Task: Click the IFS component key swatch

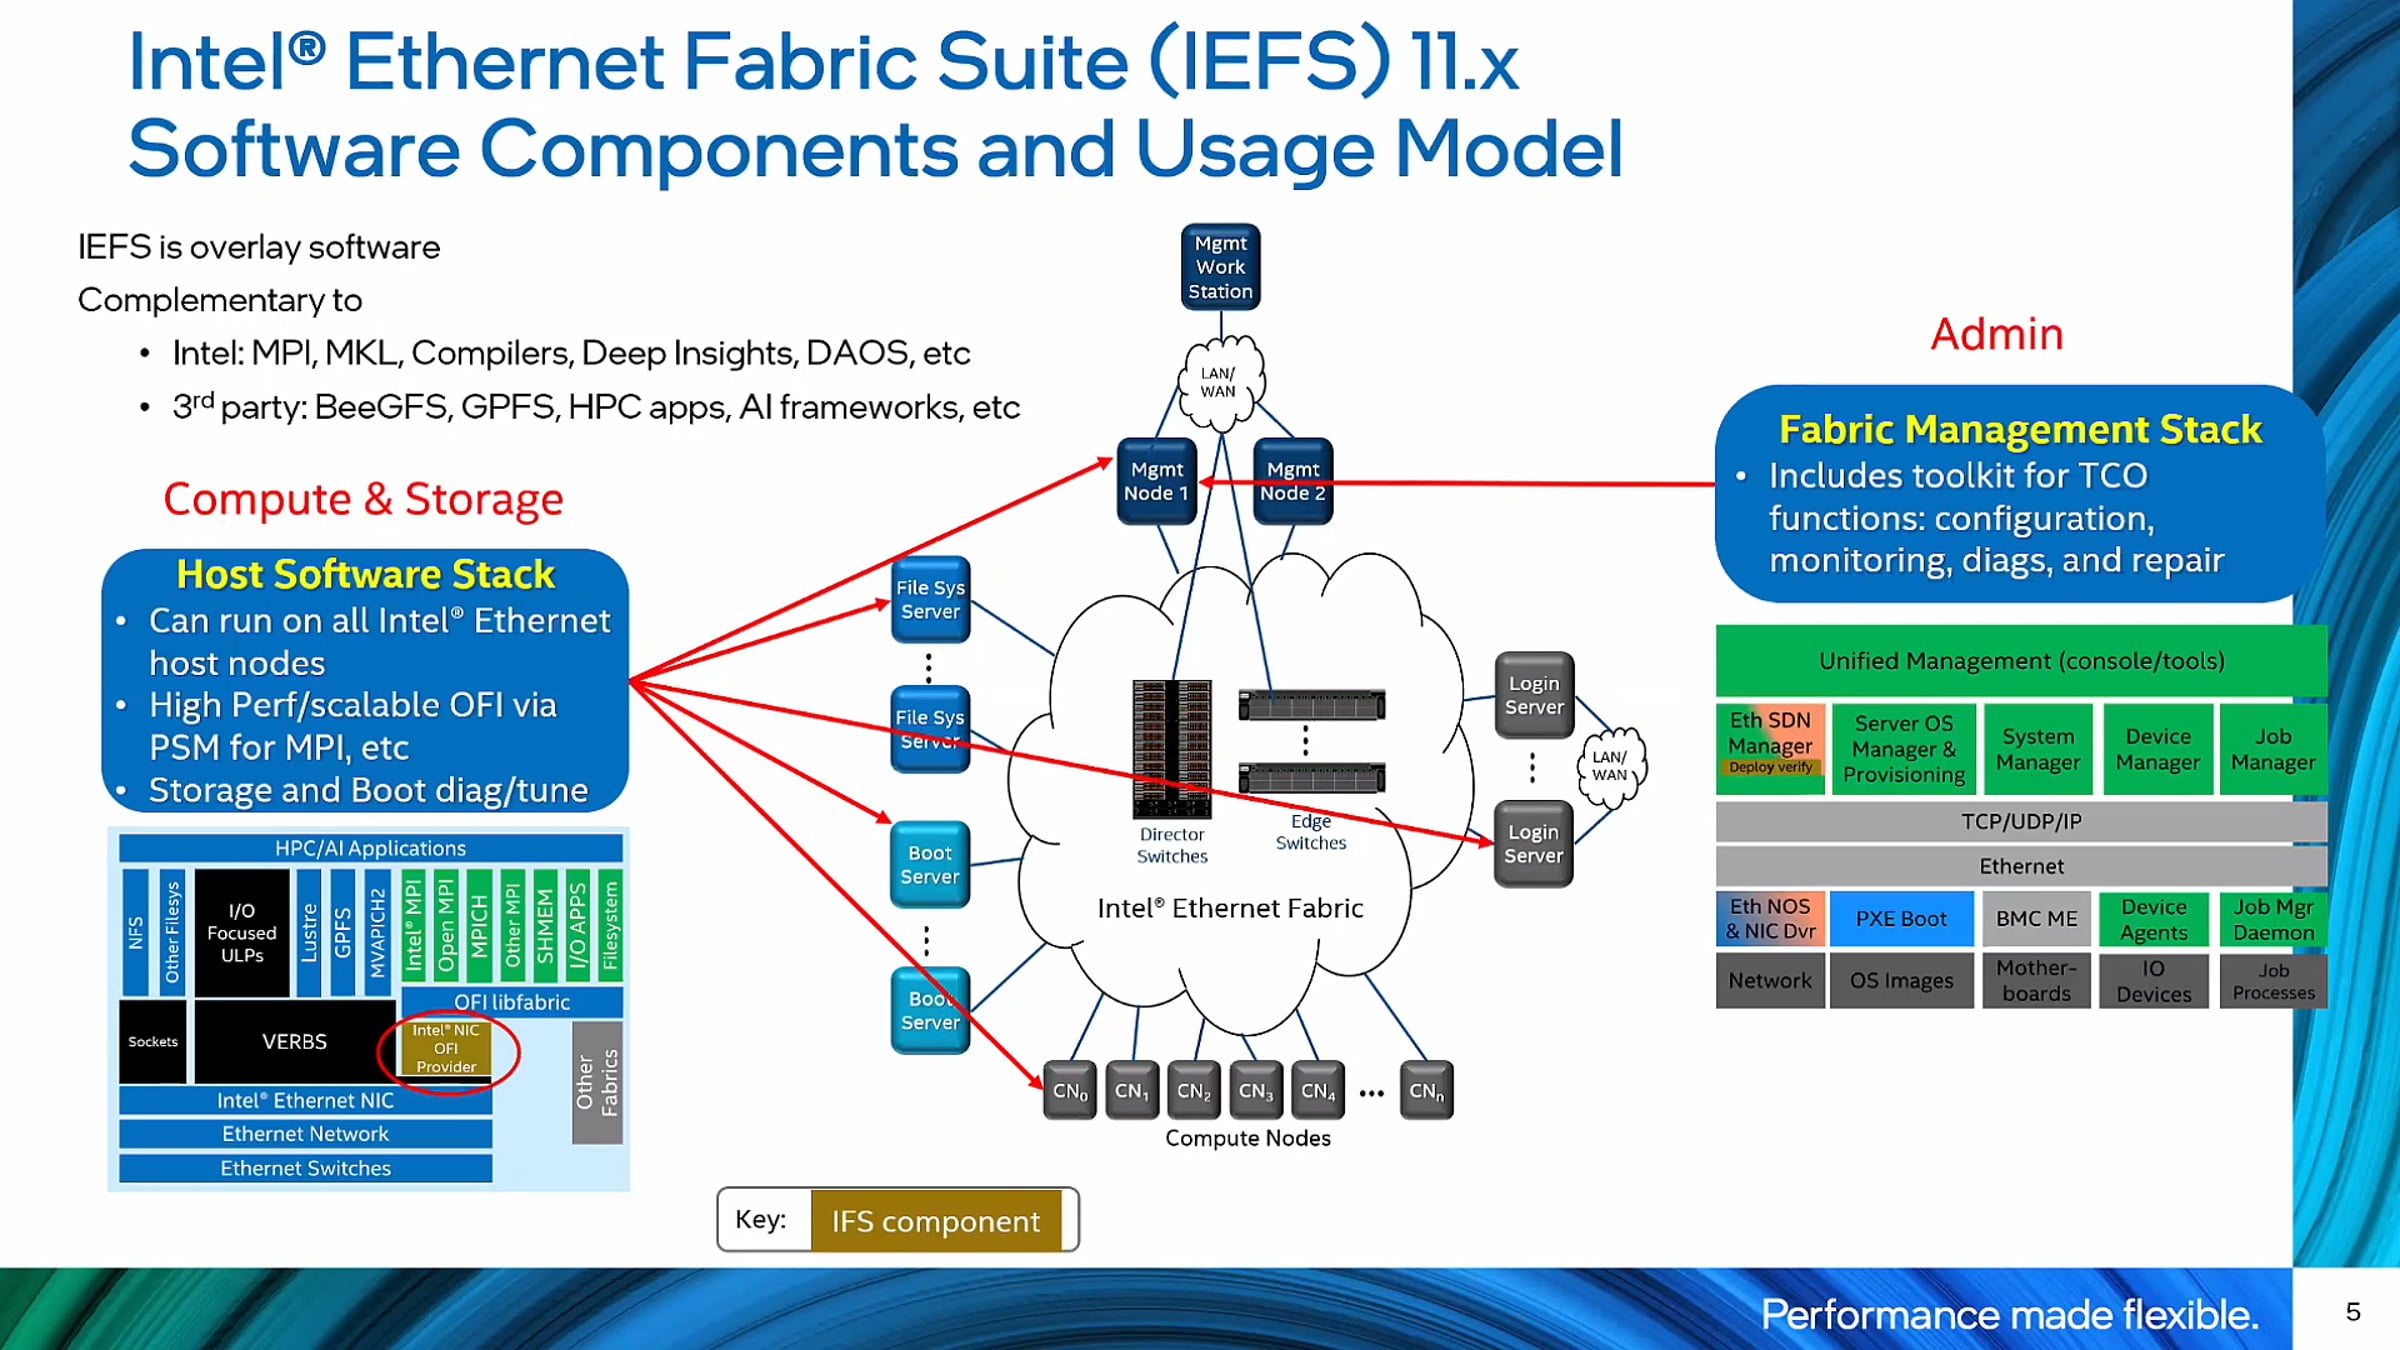Action: 936,1220
